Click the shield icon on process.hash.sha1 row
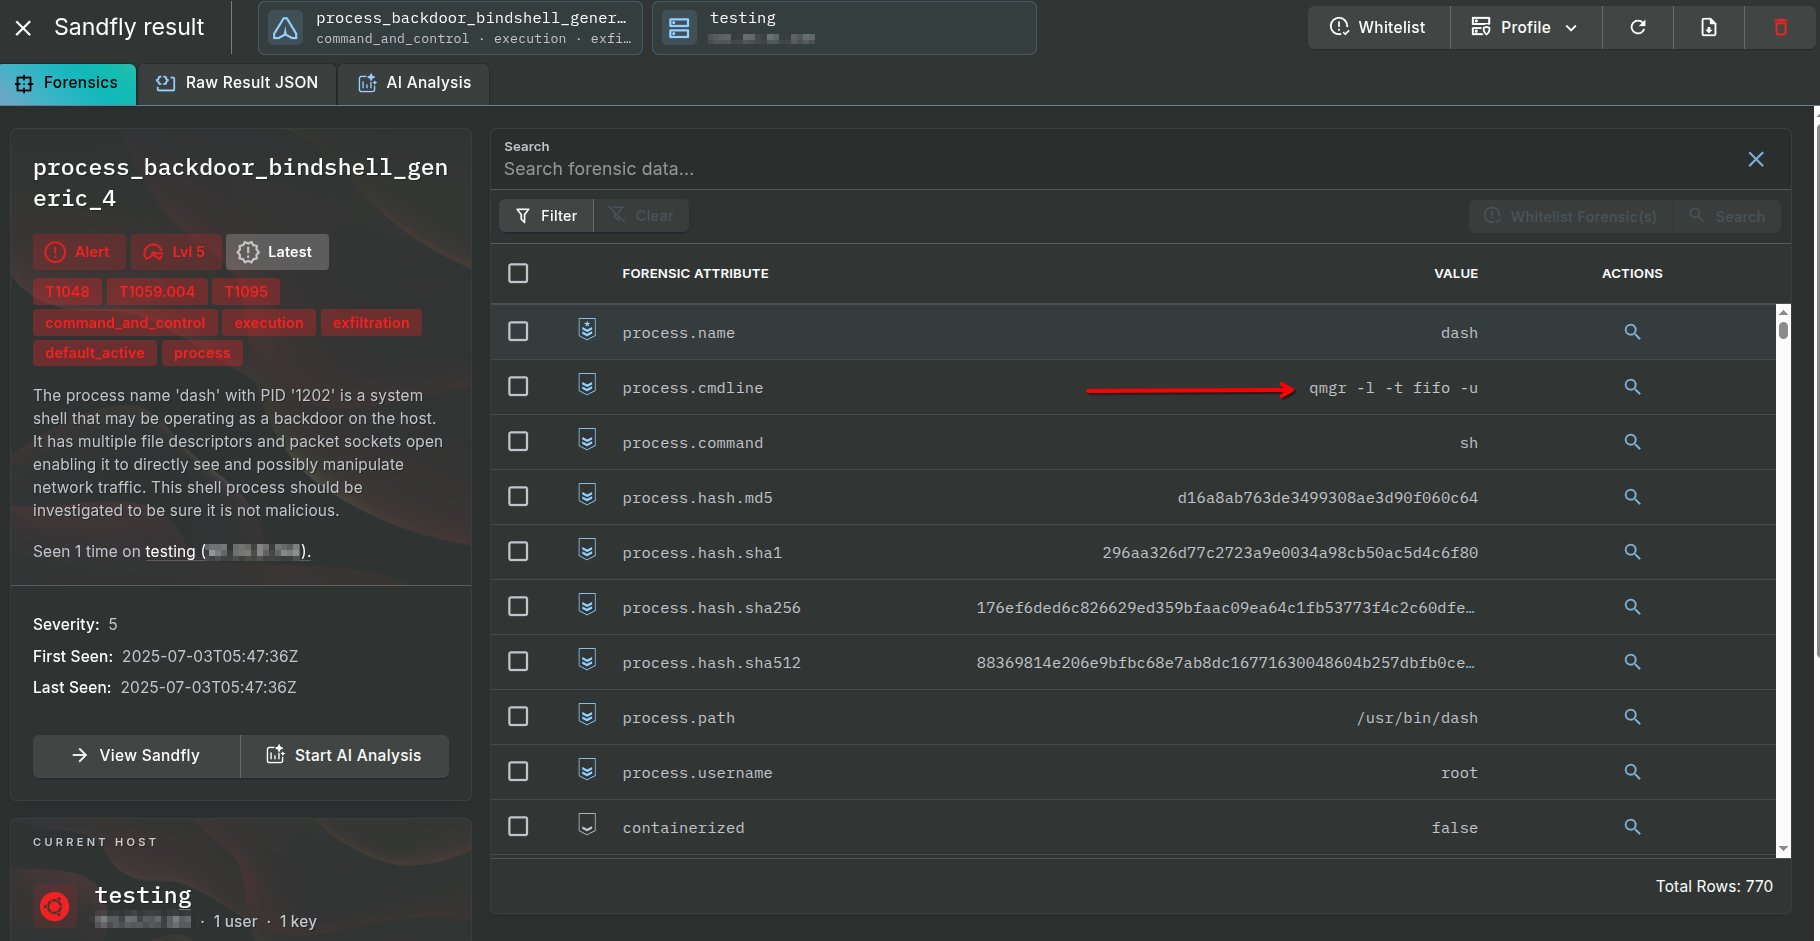This screenshot has width=1820, height=941. point(587,549)
